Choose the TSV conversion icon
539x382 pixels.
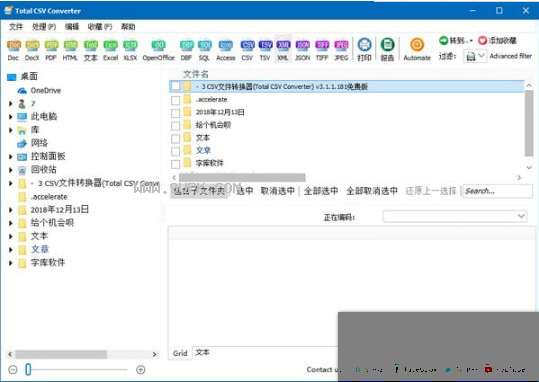[265, 50]
